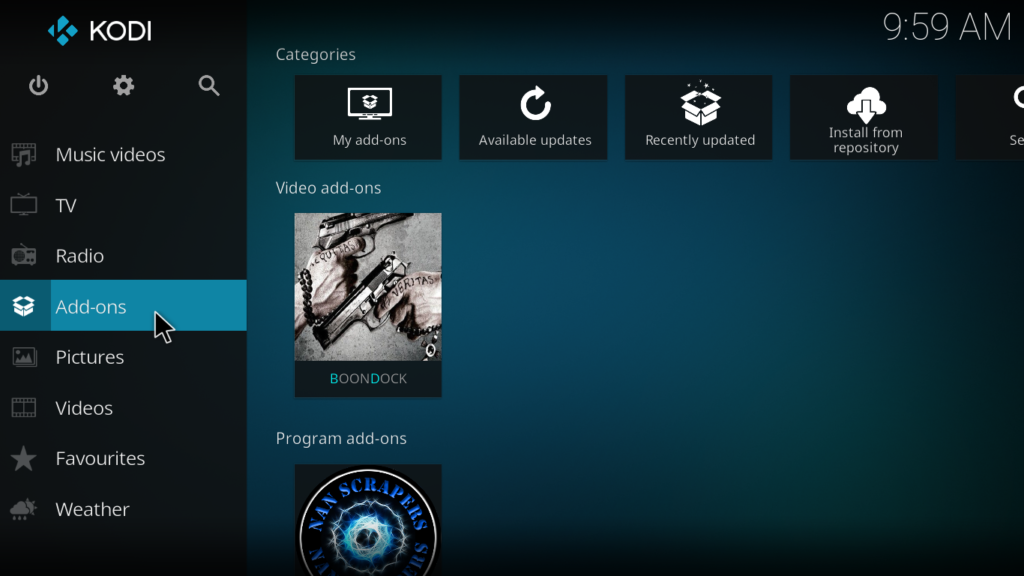
Task: Click the 9:59 AM clock
Action: 947,27
